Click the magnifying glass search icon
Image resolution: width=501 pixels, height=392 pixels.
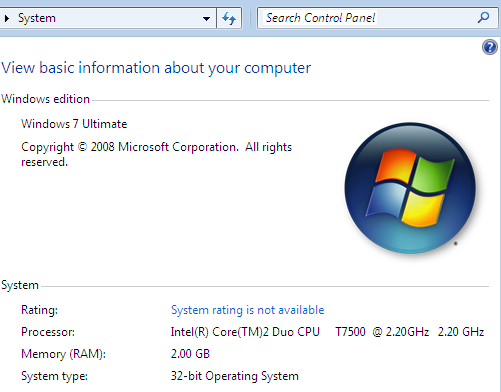coord(483,17)
